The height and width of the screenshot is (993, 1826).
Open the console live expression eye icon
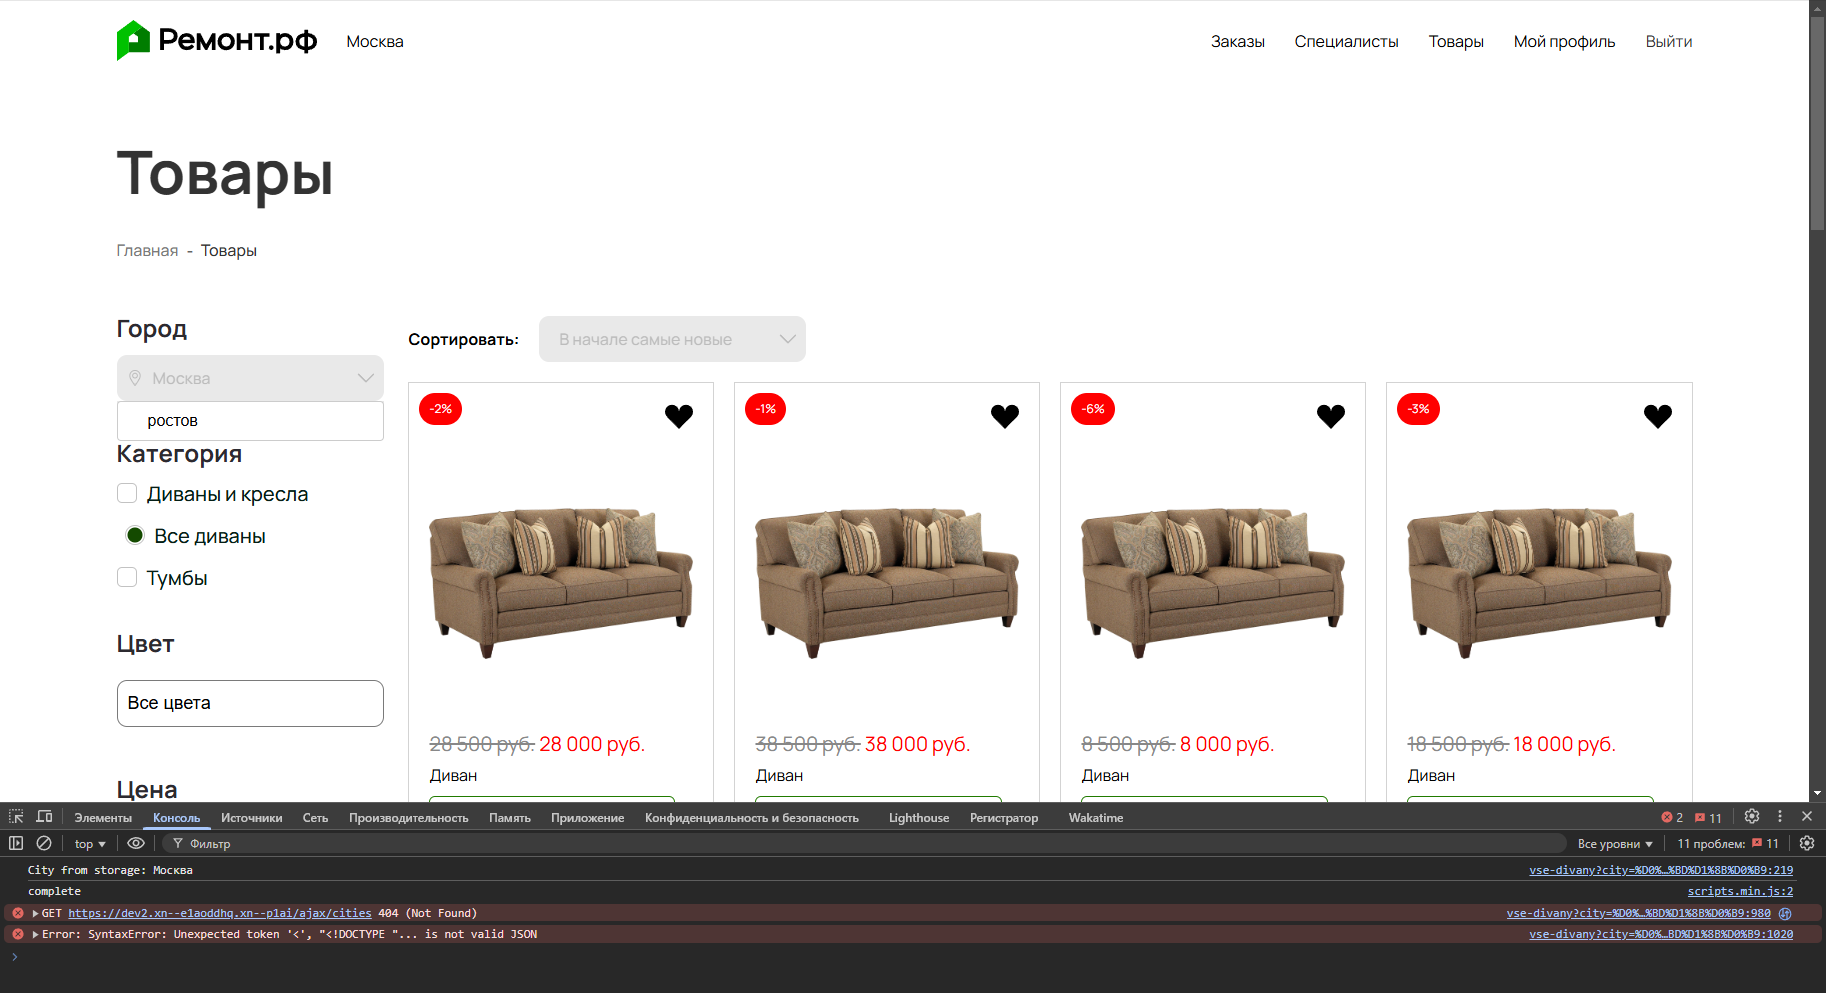click(x=136, y=843)
